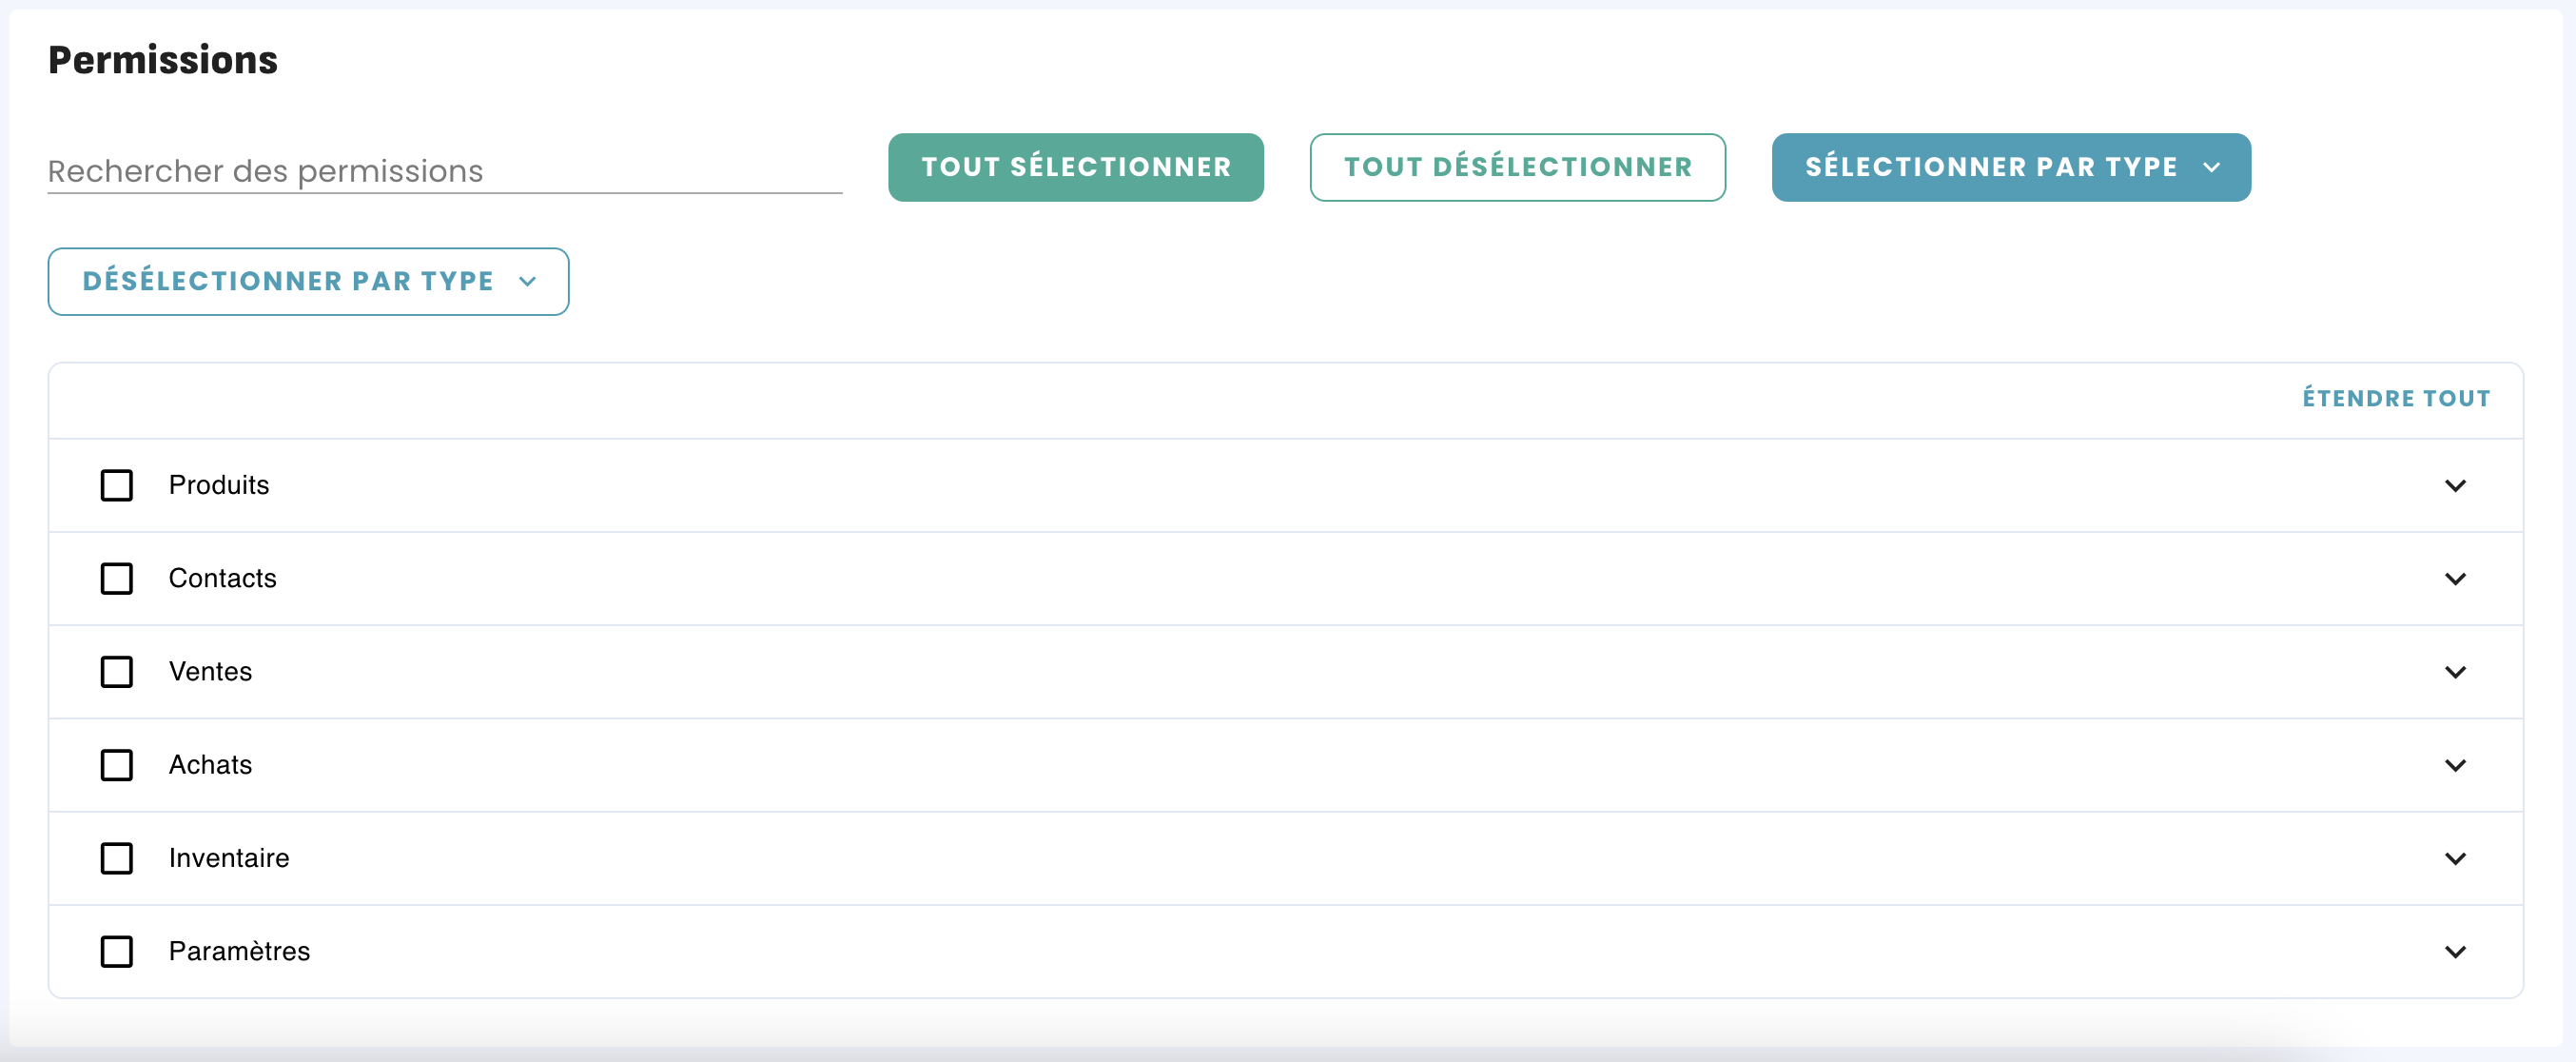Unfold the Inventaire row arrow
Screen dimensions: 2576x1062
click(x=2455, y=858)
